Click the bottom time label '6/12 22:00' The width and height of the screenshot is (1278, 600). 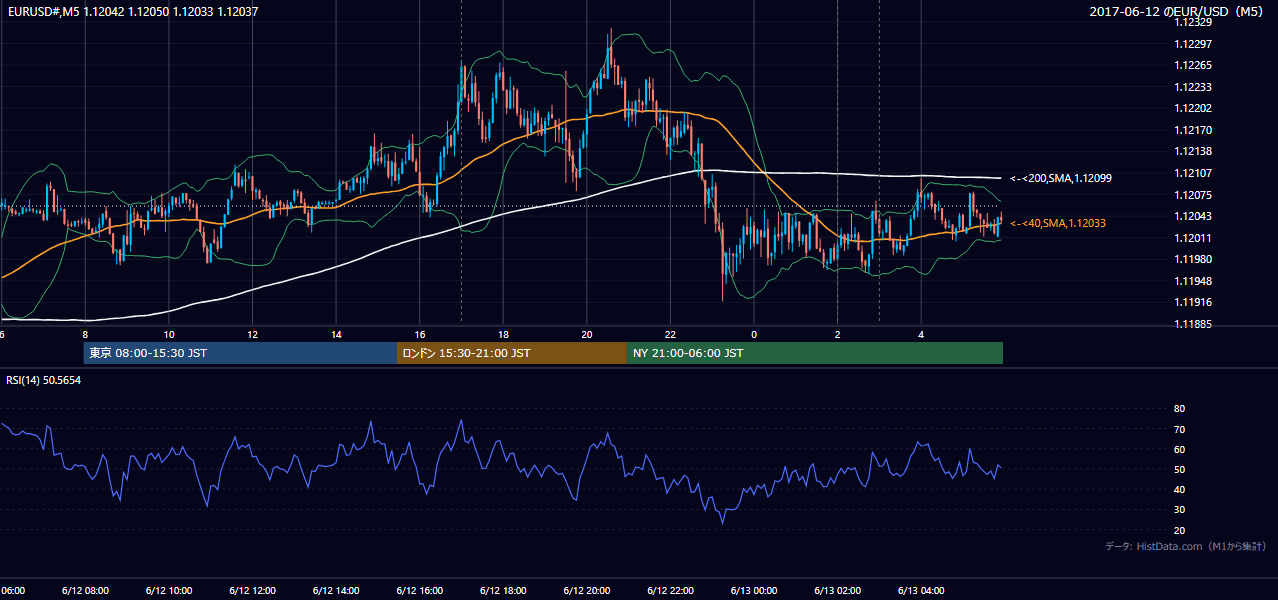point(671,591)
